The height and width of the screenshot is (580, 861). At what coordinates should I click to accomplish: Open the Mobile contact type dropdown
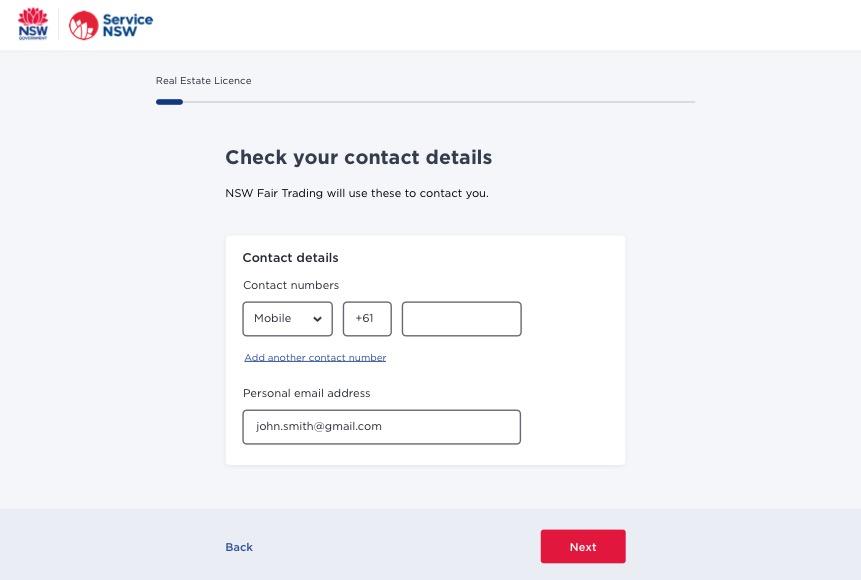click(287, 319)
